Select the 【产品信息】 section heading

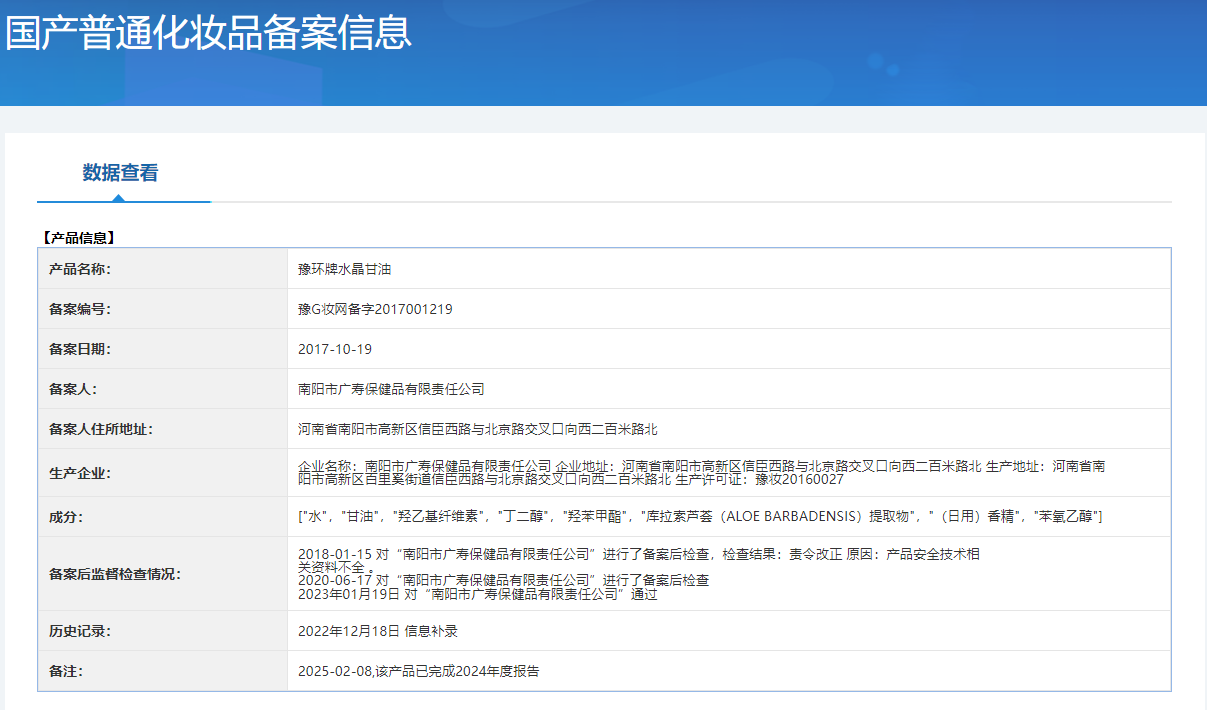[x=80, y=238]
